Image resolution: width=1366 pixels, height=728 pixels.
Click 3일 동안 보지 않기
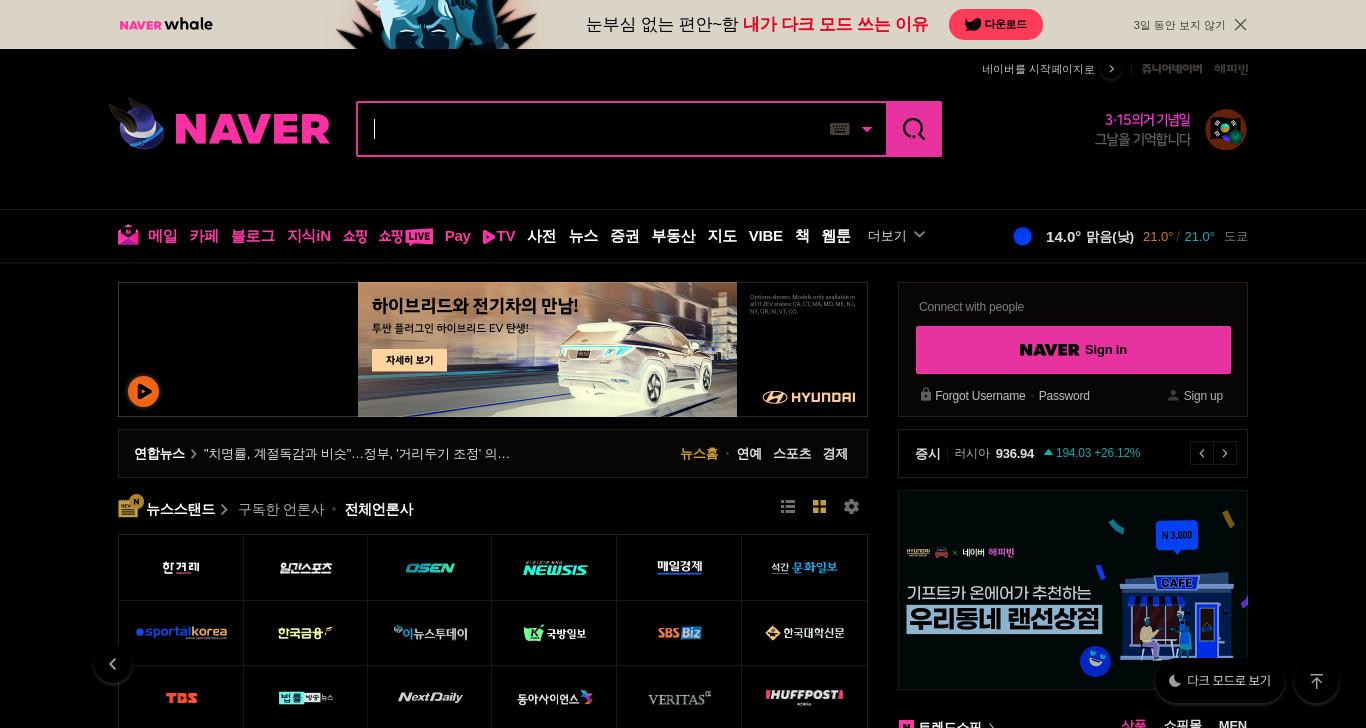pos(1179,25)
